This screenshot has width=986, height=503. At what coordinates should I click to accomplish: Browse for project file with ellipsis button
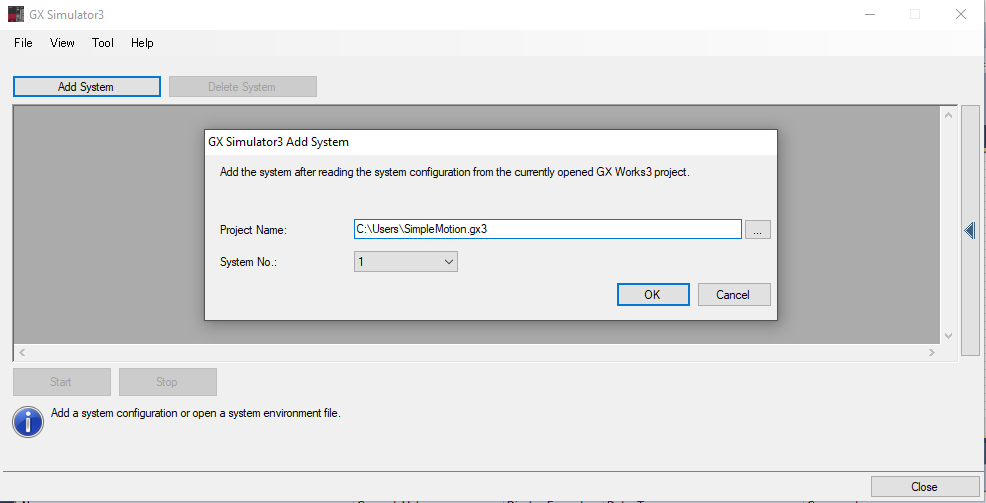coord(758,230)
